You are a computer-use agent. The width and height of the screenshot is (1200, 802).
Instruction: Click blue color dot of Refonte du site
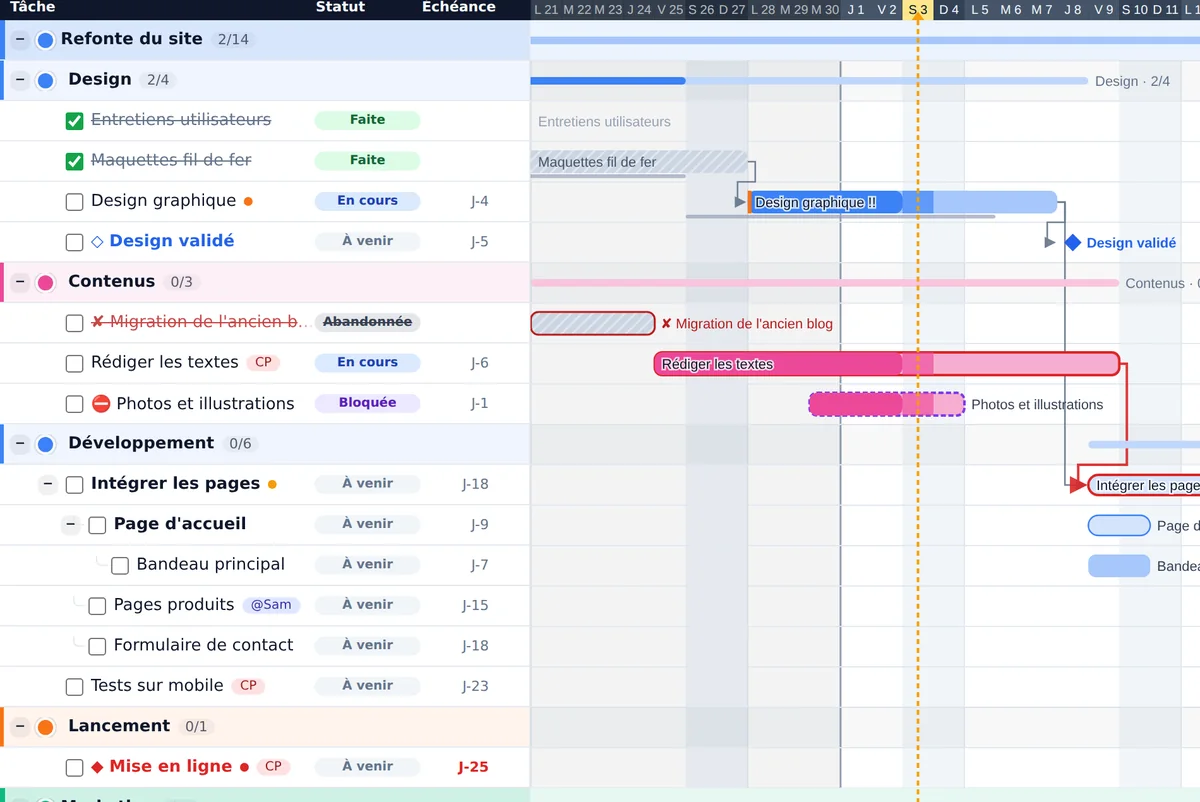(45, 40)
